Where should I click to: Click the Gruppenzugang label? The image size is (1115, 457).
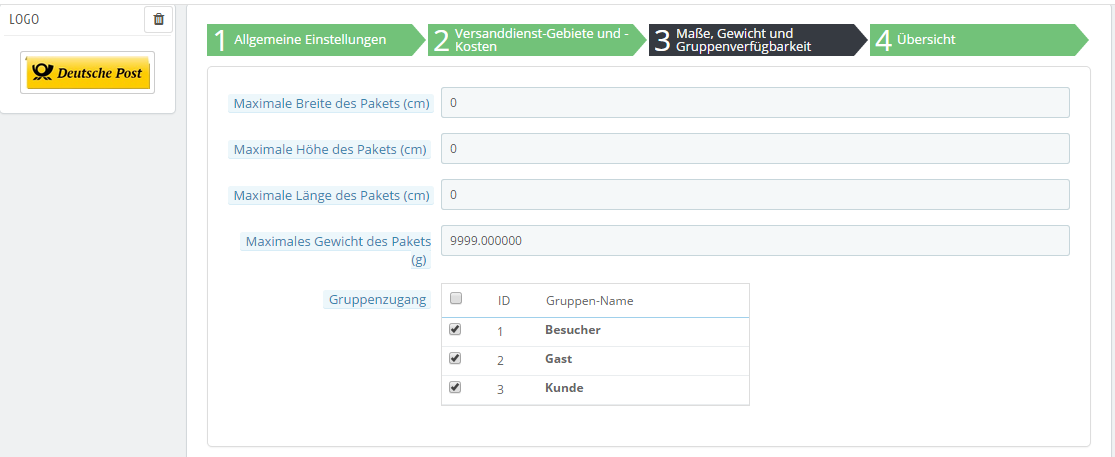(377, 299)
